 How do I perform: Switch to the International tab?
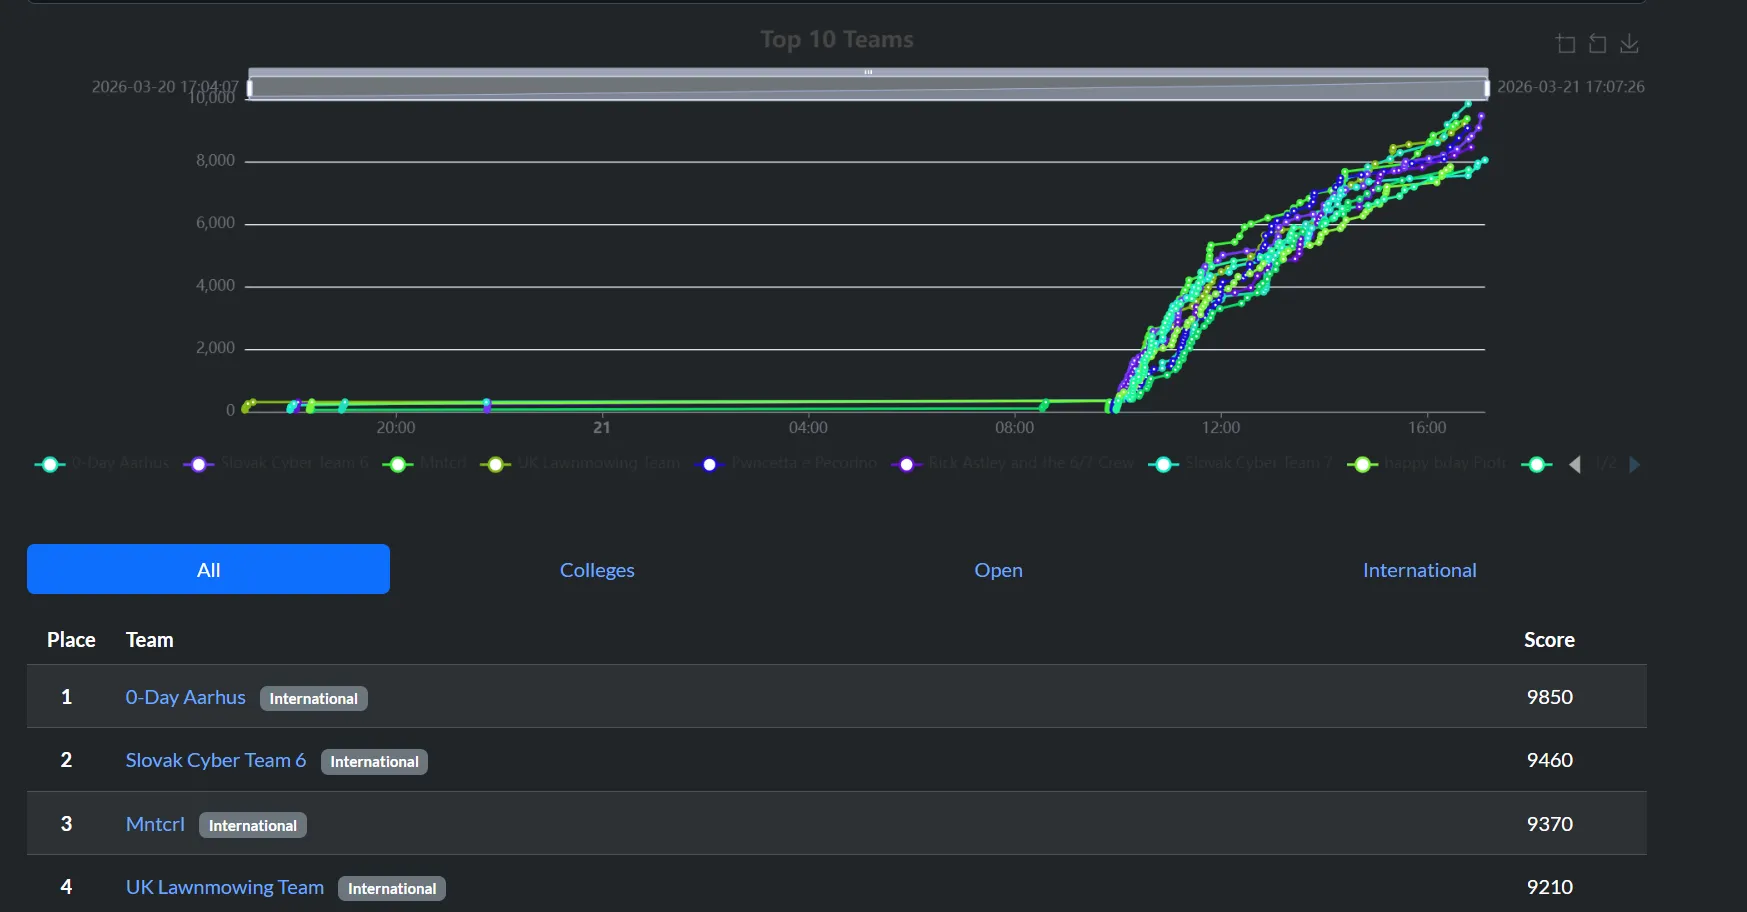point(1419,570)
